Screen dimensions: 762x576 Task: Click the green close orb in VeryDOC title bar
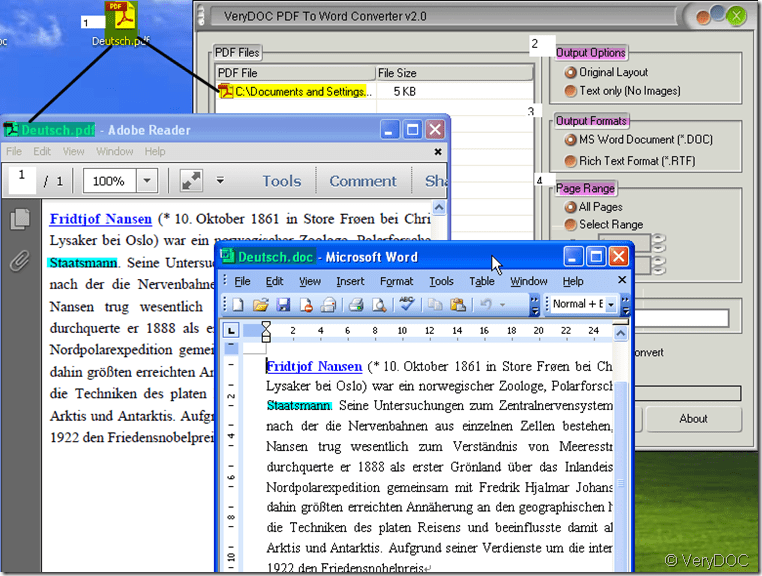pos(737,16)
